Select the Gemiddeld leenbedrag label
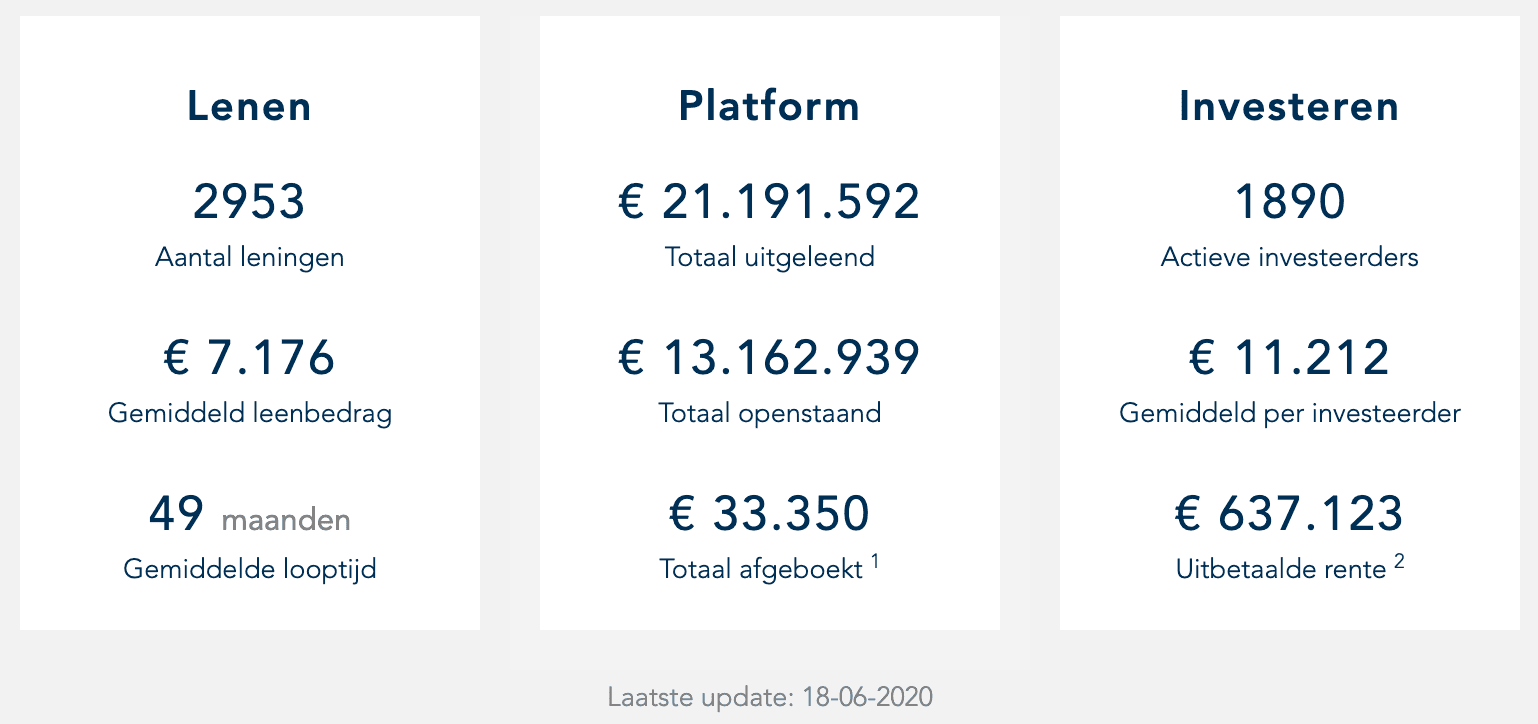Screen dimensions: 1538x724 (249, 413)
